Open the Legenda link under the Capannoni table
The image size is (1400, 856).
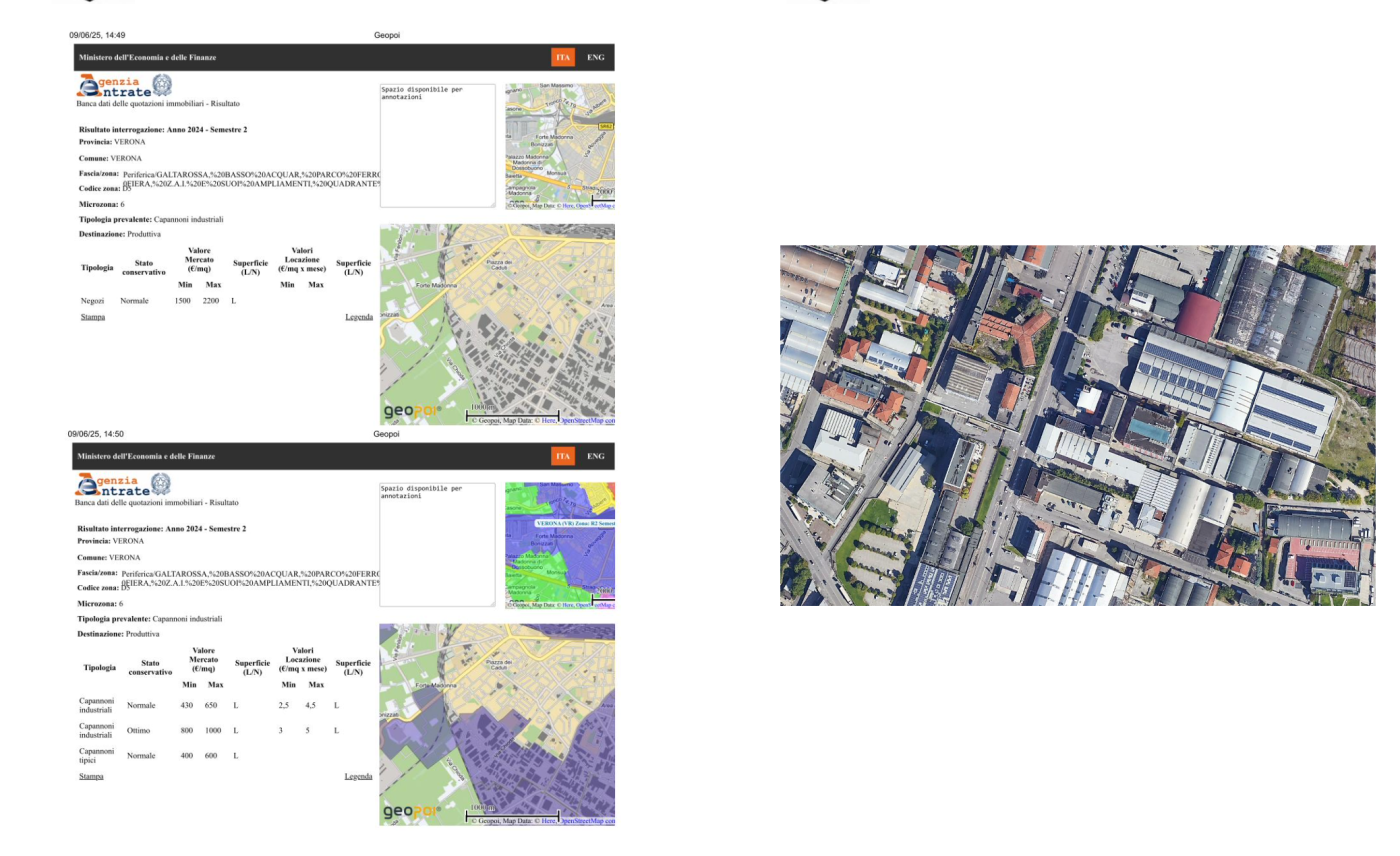tap(359, 776)
